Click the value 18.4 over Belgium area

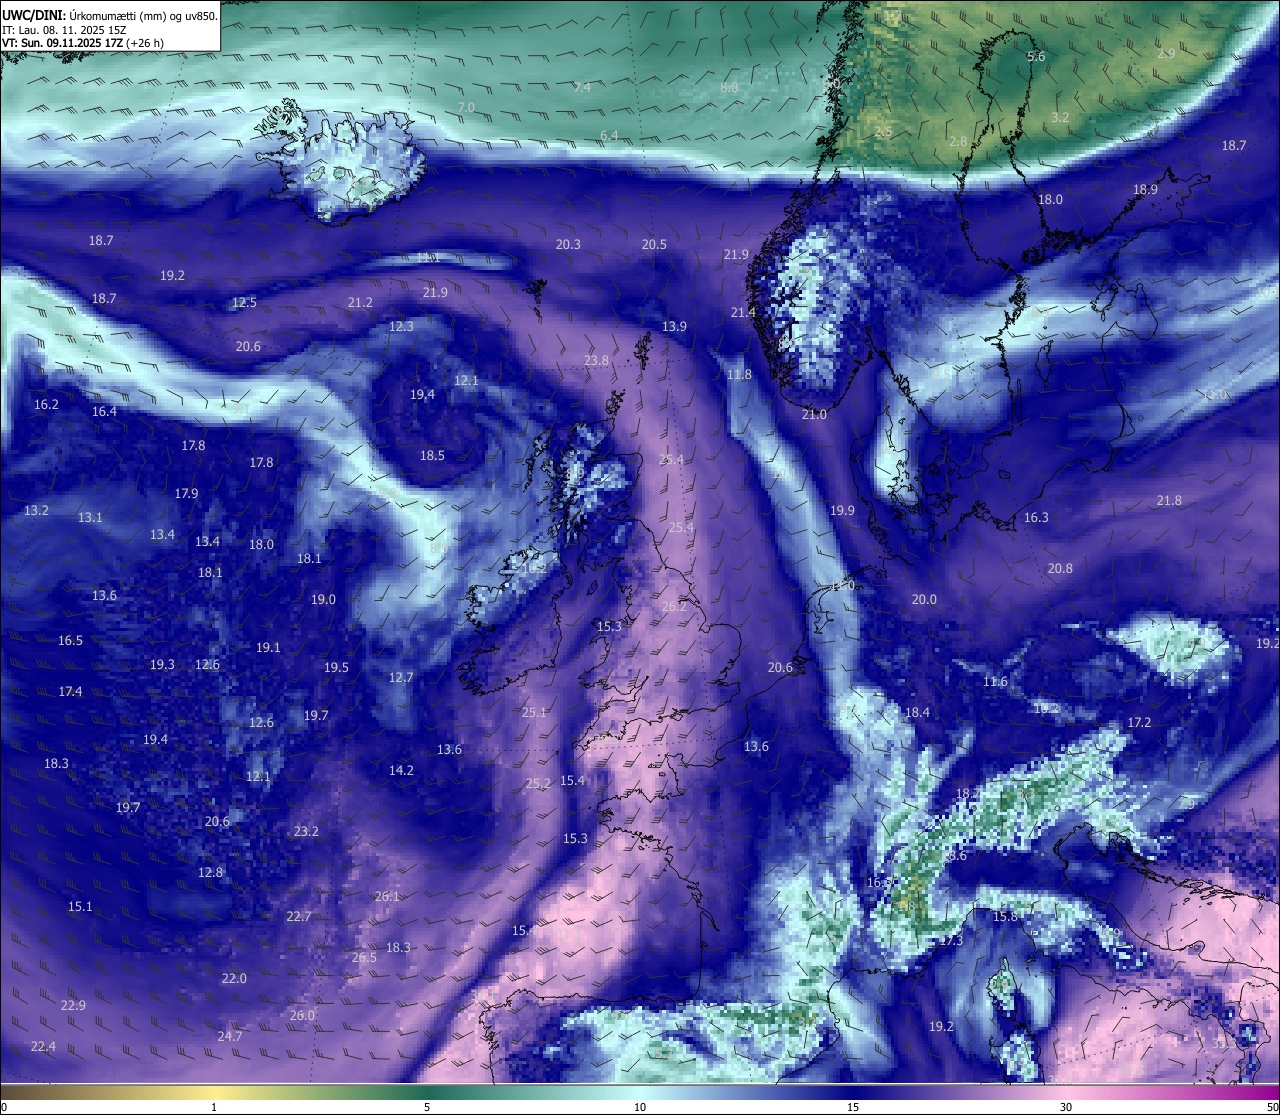[x=917, y=712]
